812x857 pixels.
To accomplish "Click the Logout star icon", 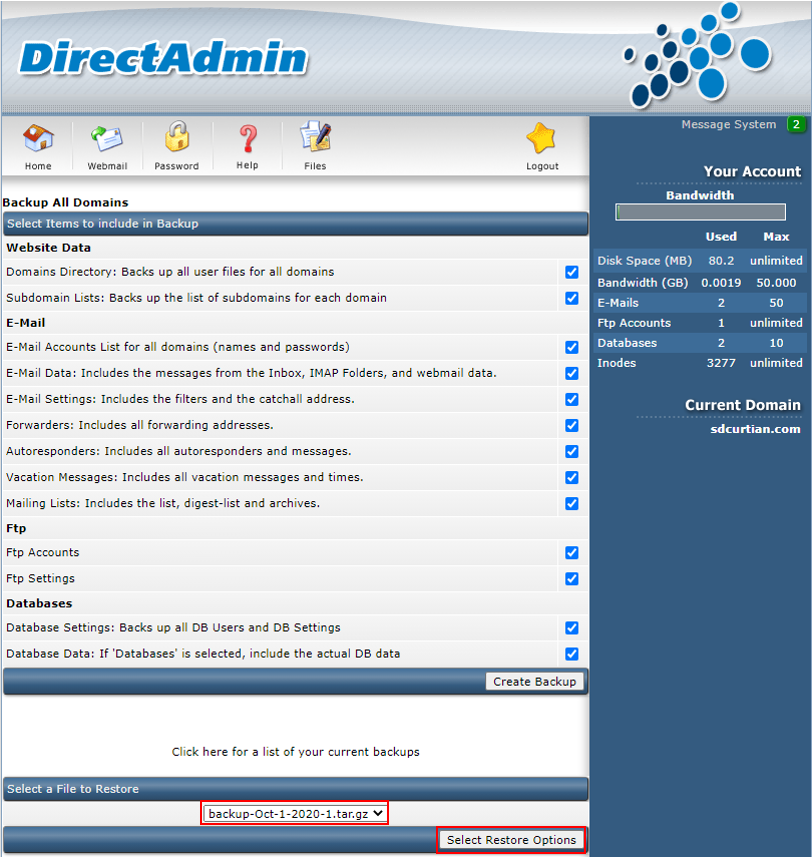I will point(542,138).
